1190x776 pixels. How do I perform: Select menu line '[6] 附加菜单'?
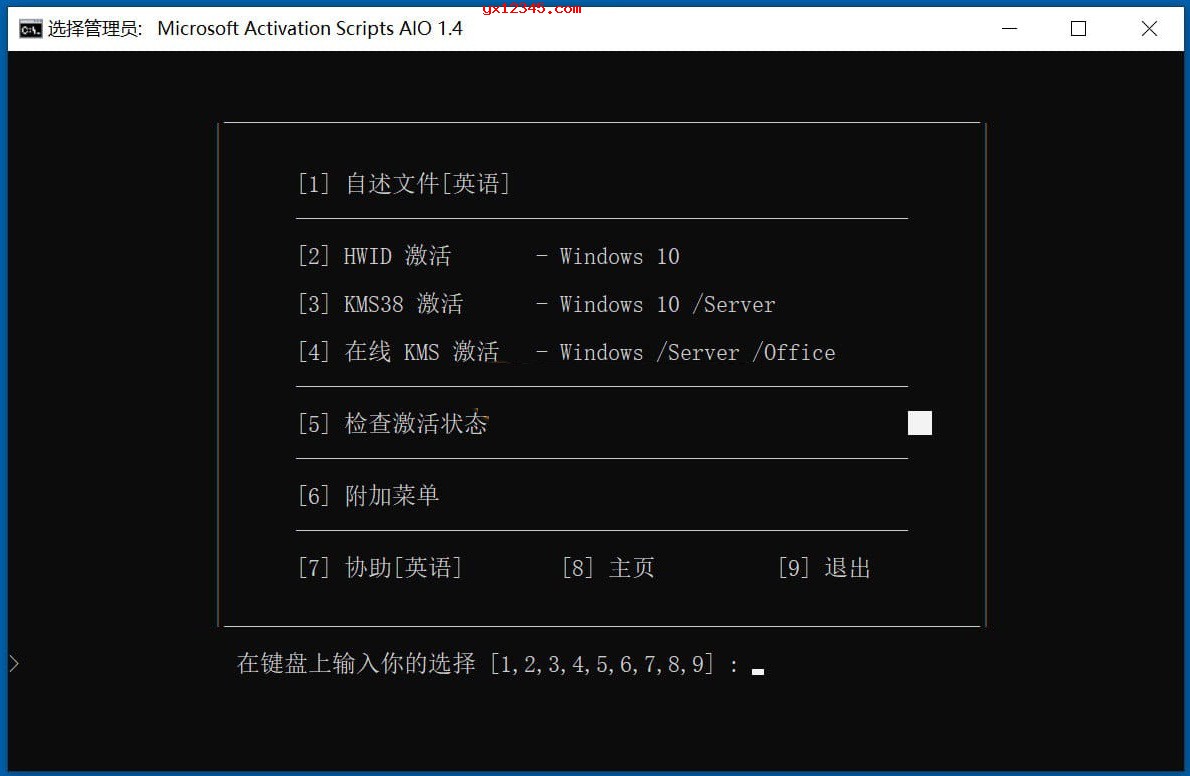[x=369, y=496]
